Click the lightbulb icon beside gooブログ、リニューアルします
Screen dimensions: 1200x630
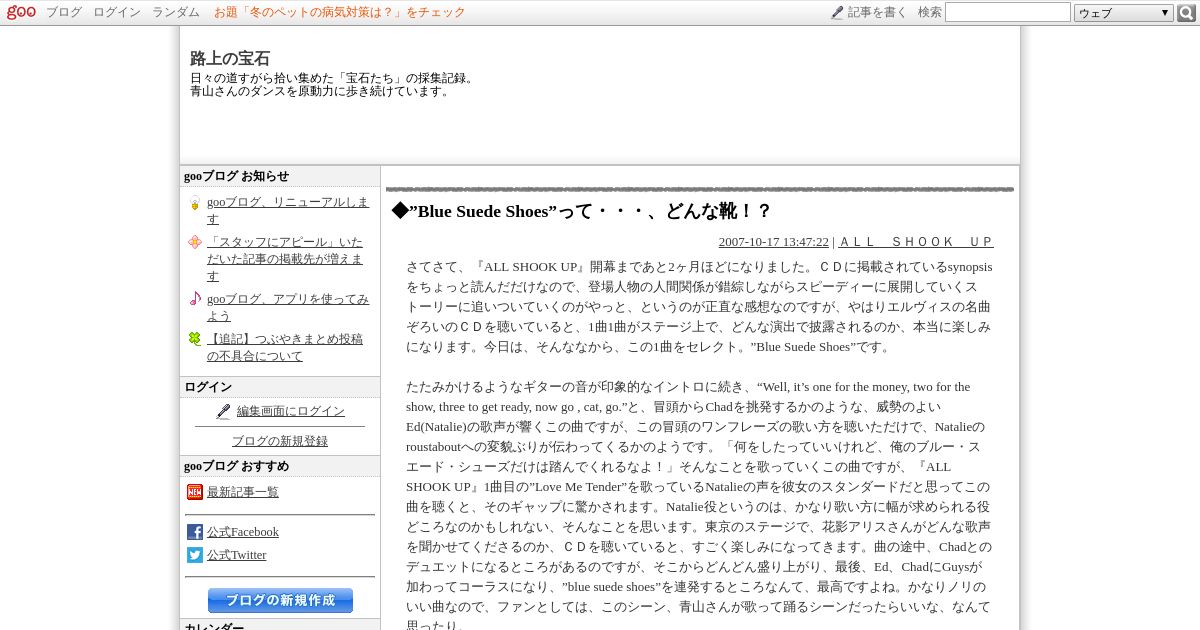194,203
